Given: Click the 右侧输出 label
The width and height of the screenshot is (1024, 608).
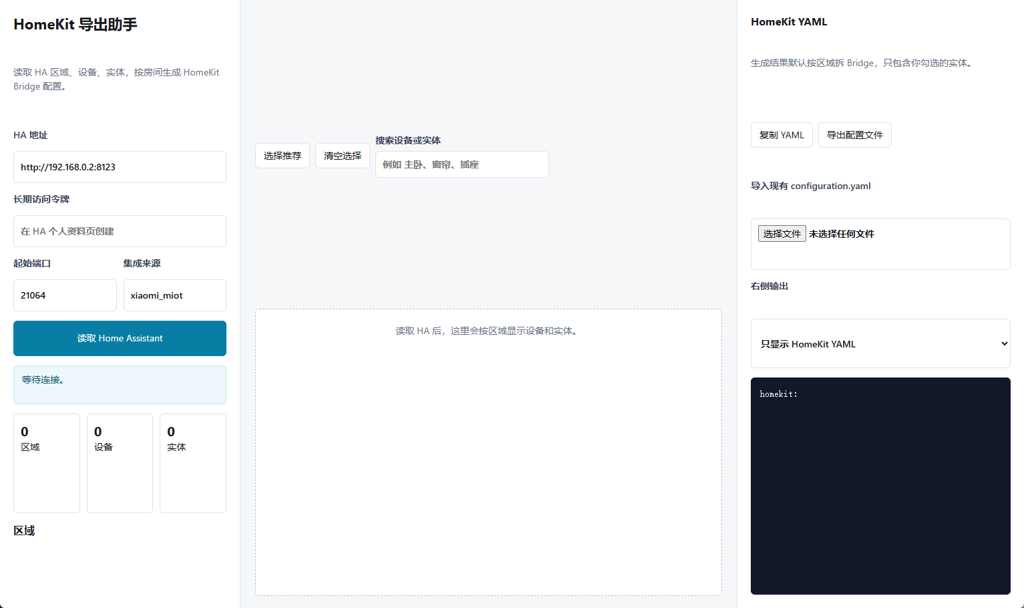Looking at the screenshot, I should point(769,286).
